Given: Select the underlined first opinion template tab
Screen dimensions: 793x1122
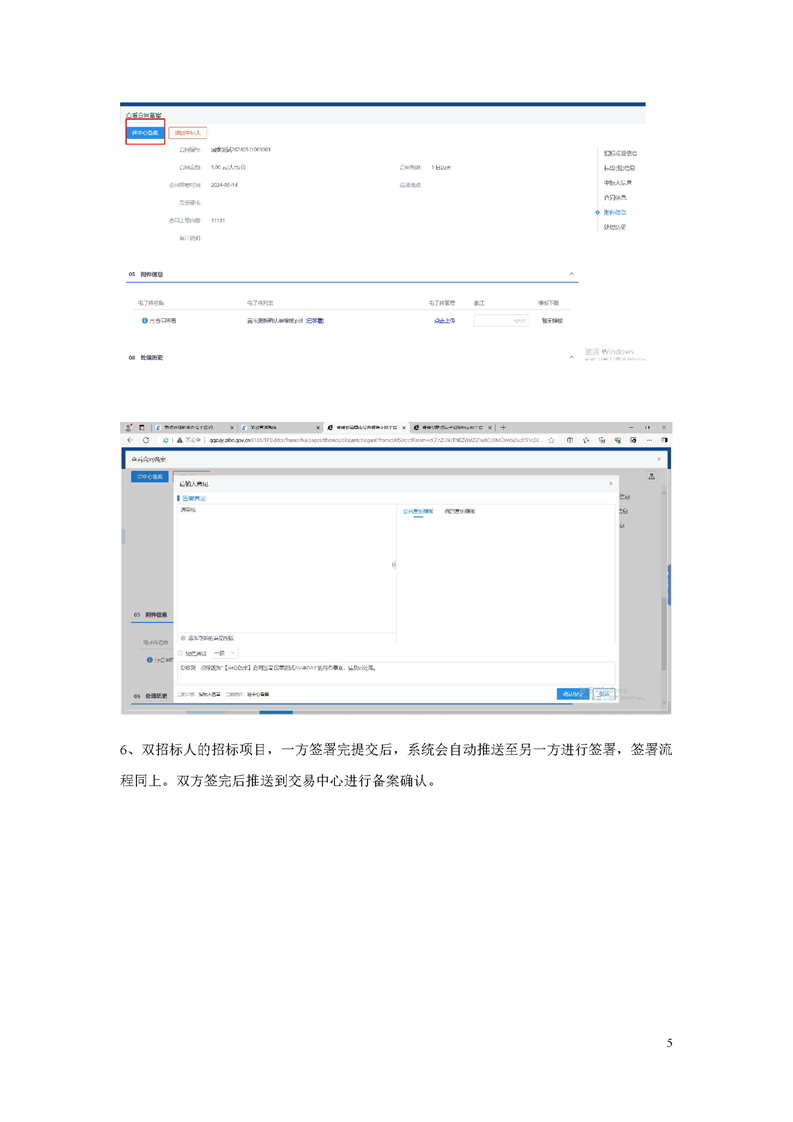Looking at the screenshot, I should click(x=418, y=511).
